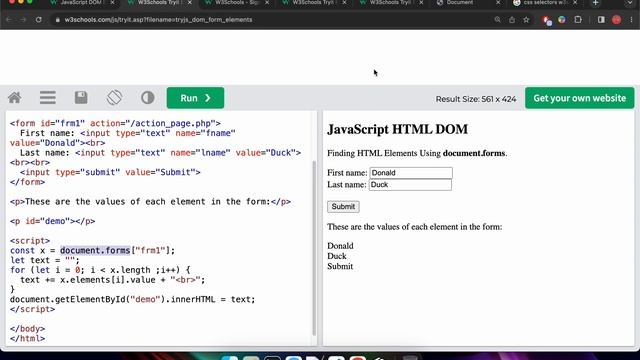
Task: Click the Submit button in the result form
Action: [x=343, y=207]
